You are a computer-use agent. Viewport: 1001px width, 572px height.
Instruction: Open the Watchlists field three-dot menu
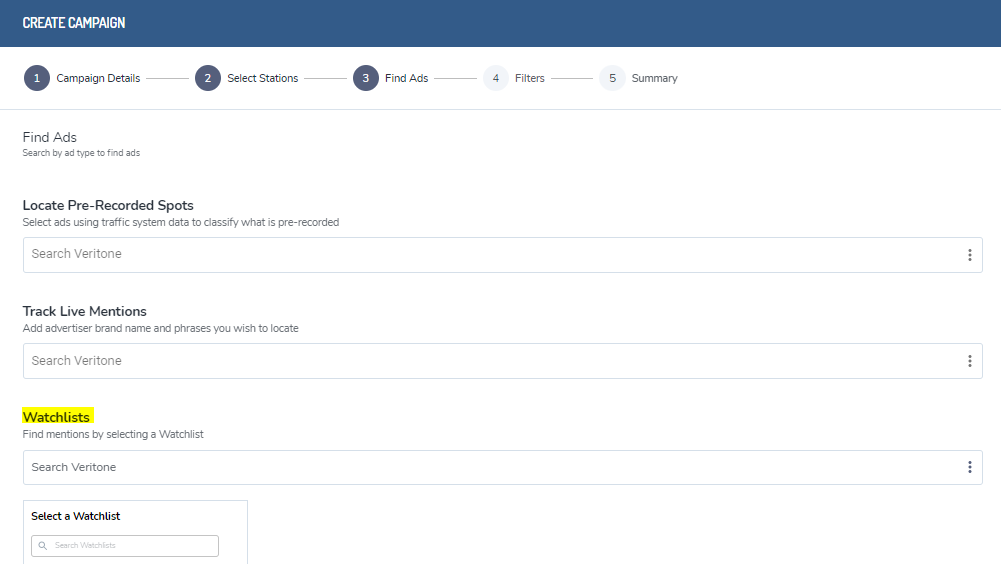pos(969,467)
